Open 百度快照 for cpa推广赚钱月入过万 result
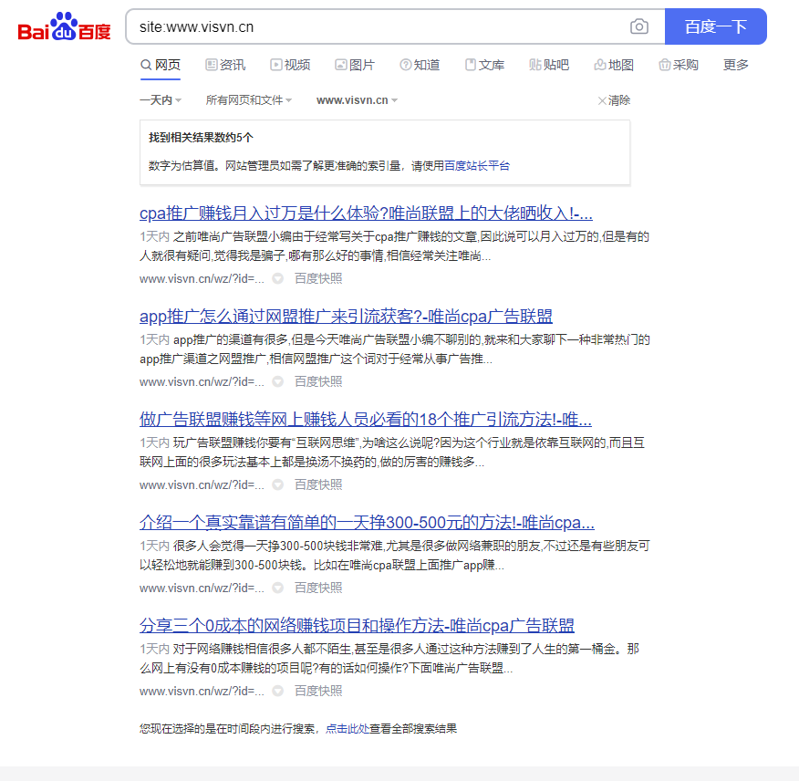The width and height of the screenshot is (799, 781). click(318, 279)
